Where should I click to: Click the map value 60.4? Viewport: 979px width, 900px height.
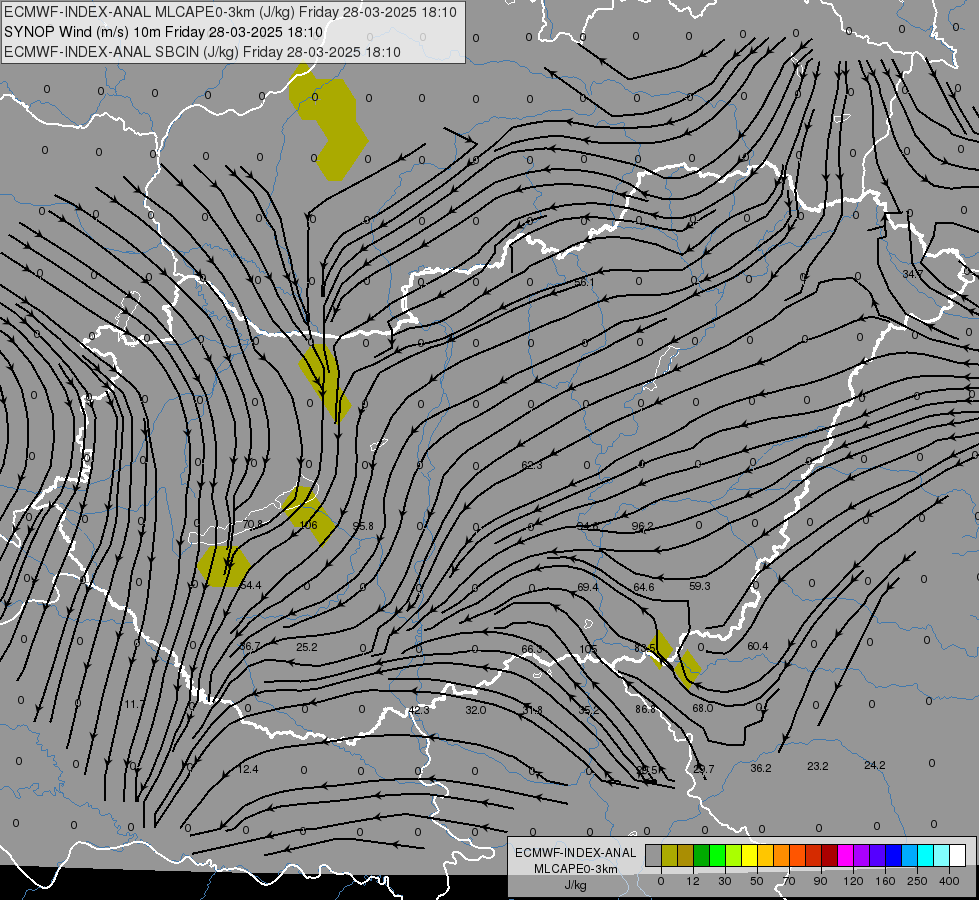pyautogui.click(x=758, y=646)
